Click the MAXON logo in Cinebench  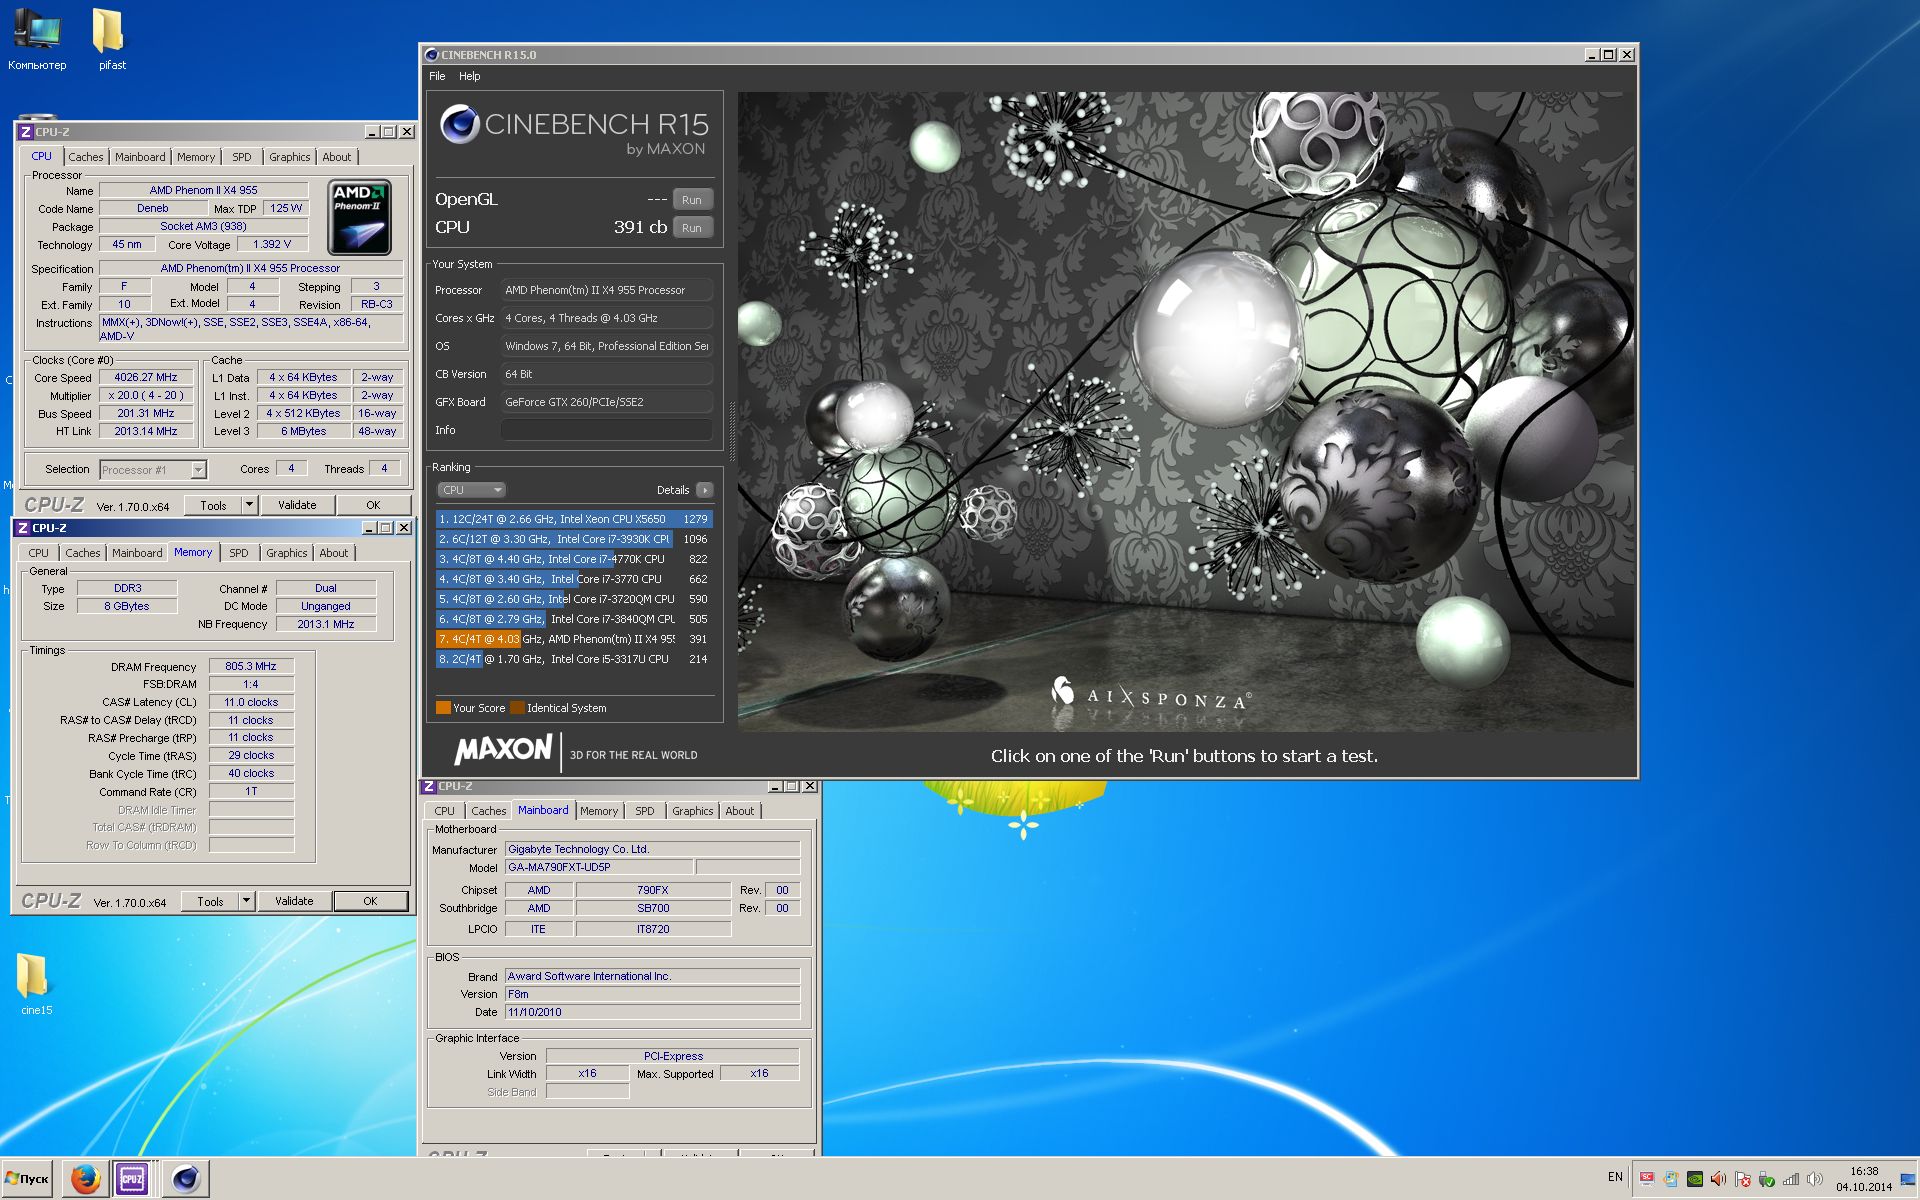[x=503, y=750]
